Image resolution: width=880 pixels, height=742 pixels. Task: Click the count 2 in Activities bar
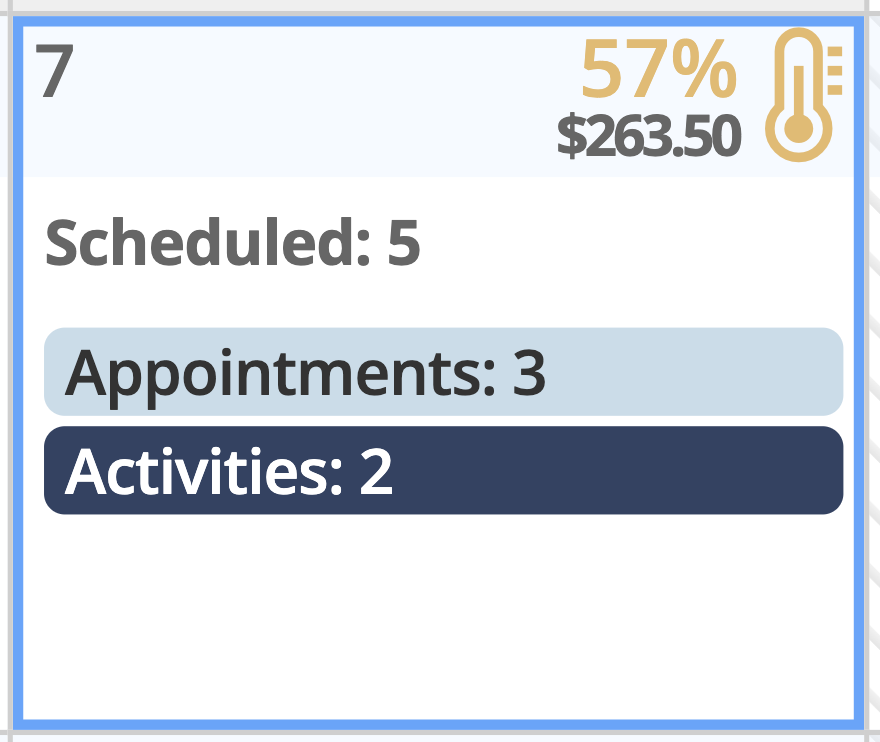coord(376,472)
